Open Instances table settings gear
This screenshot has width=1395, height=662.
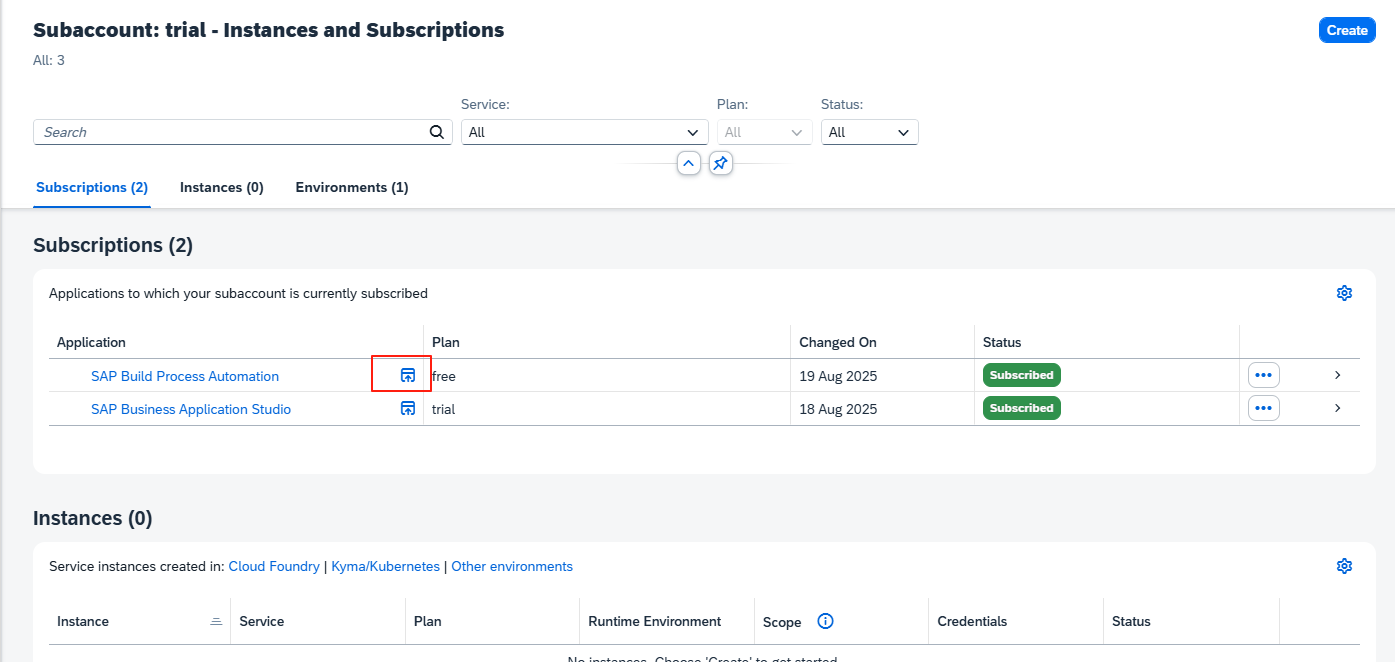1344,566
